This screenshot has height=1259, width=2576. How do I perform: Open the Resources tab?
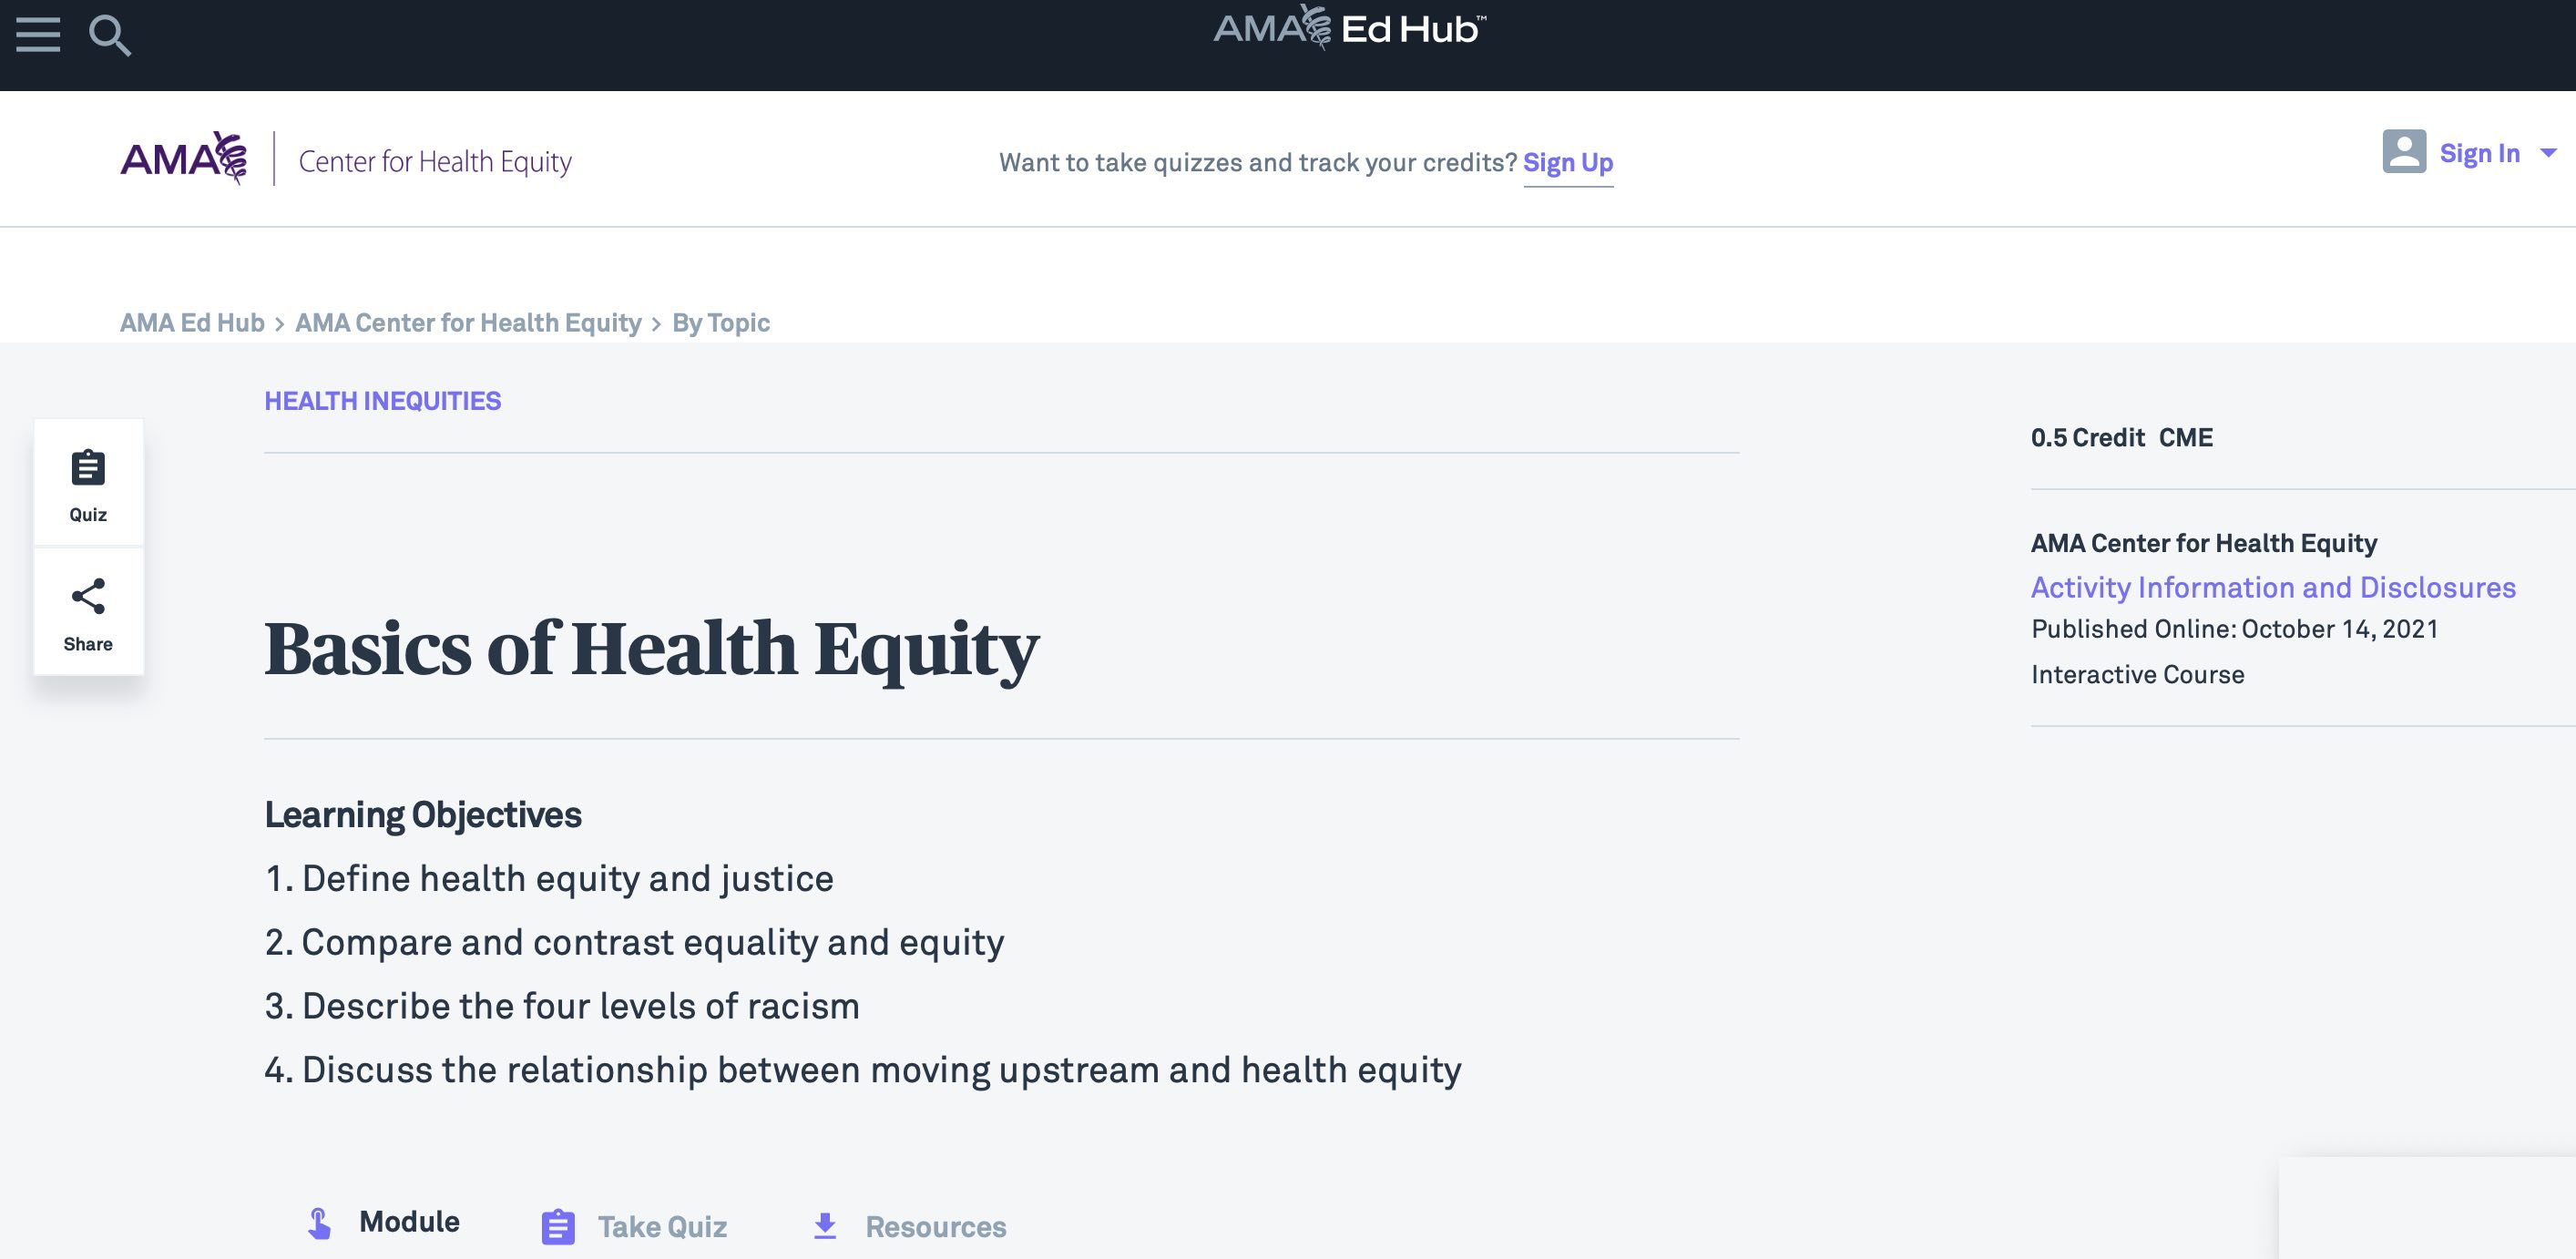pyautogui.click(x=935, y=1227)
